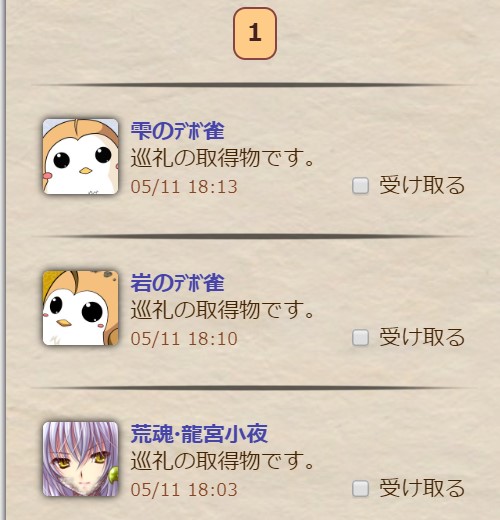Image resolution: width=500 pixels, height=520 pixels.
Task: Tick the checkbox for the 18:03 entry
Action: point(360,489)
